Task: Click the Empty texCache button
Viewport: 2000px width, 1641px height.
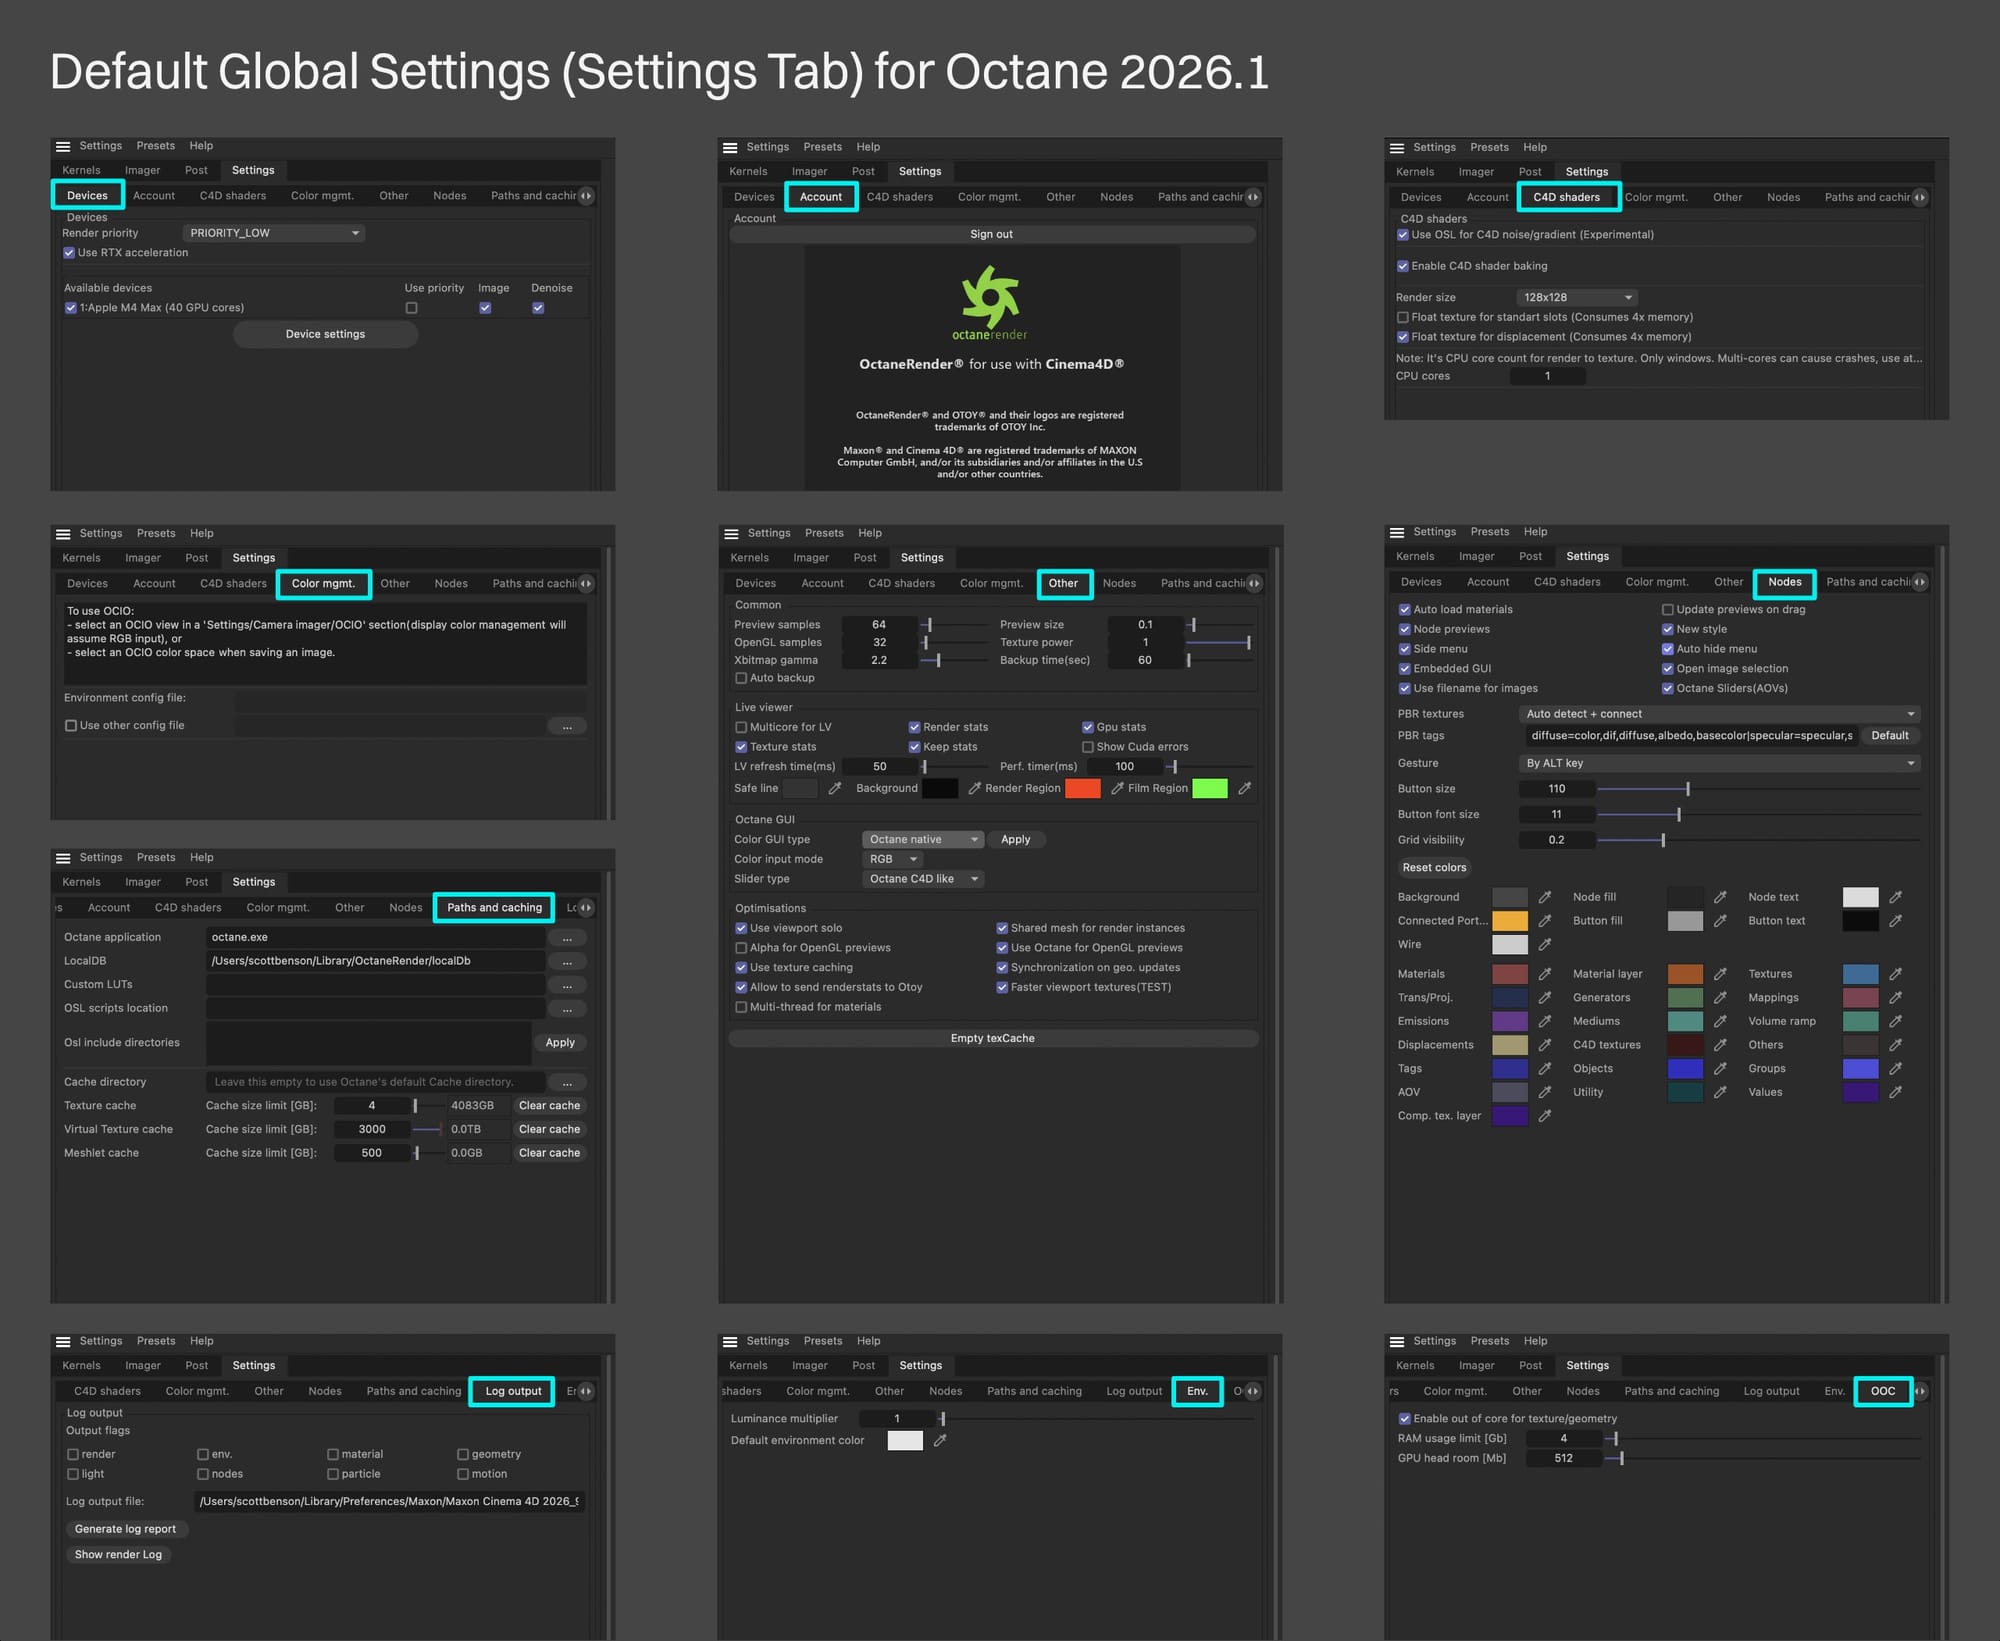Action: [x=992, y=1039]
